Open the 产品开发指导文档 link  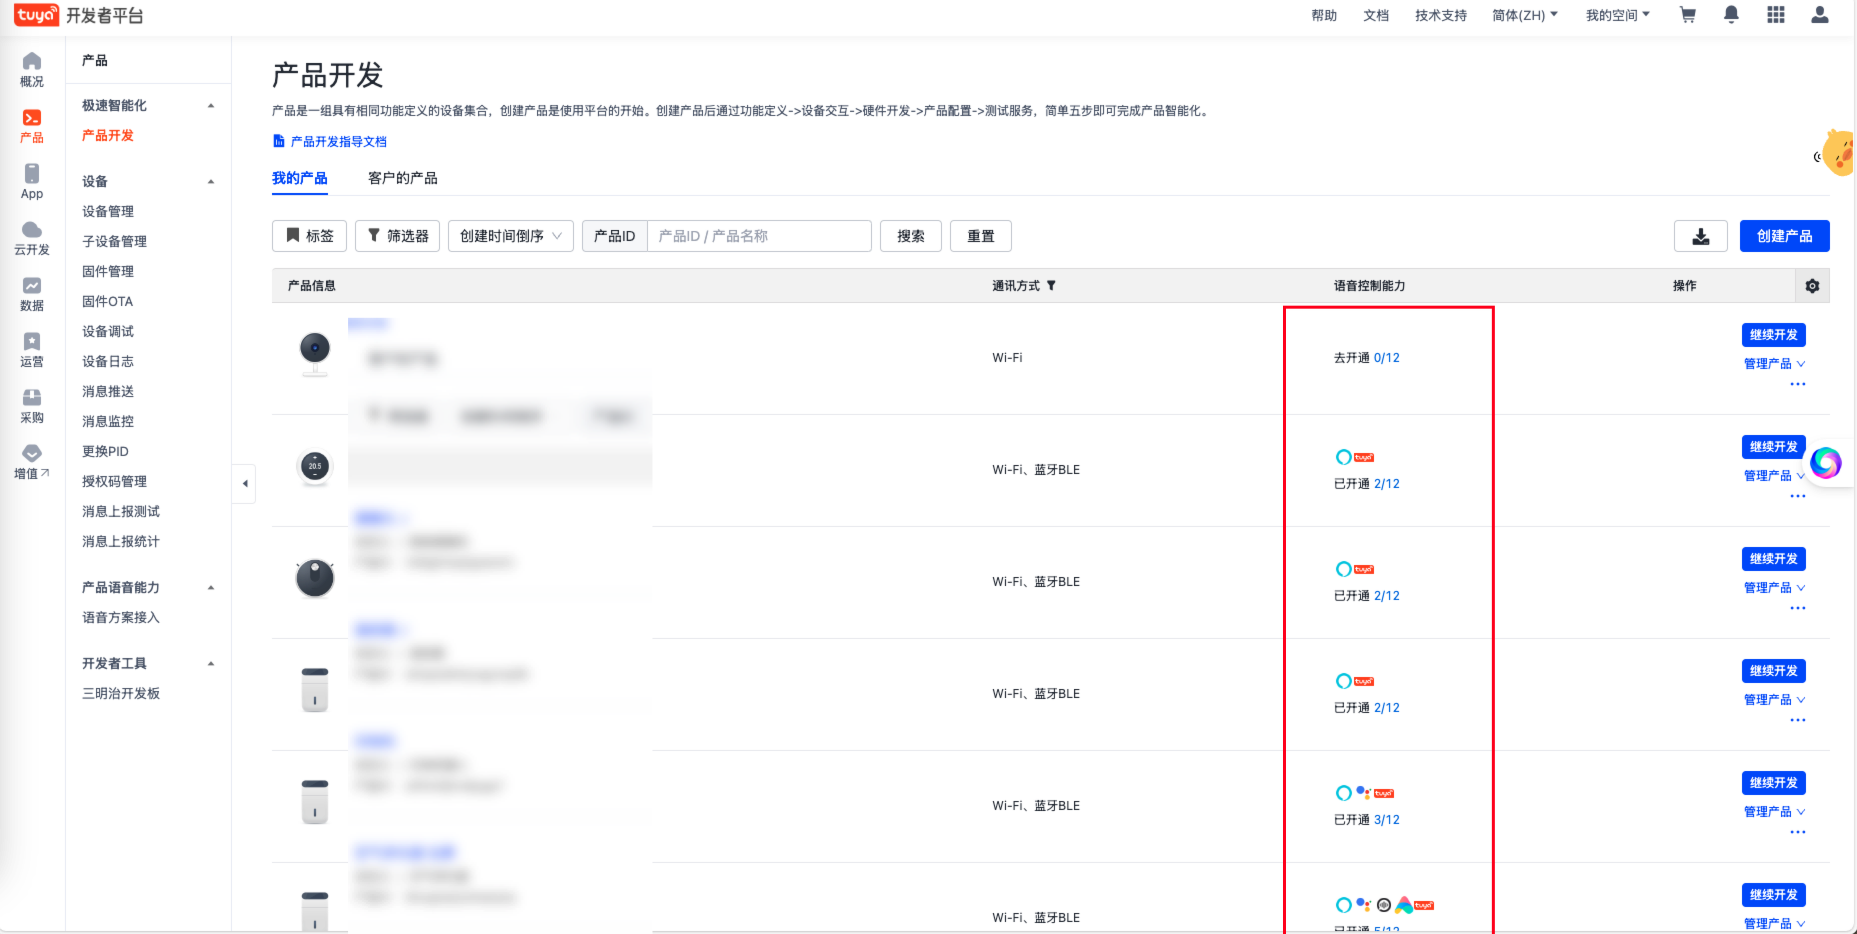[x=338, y=142]
